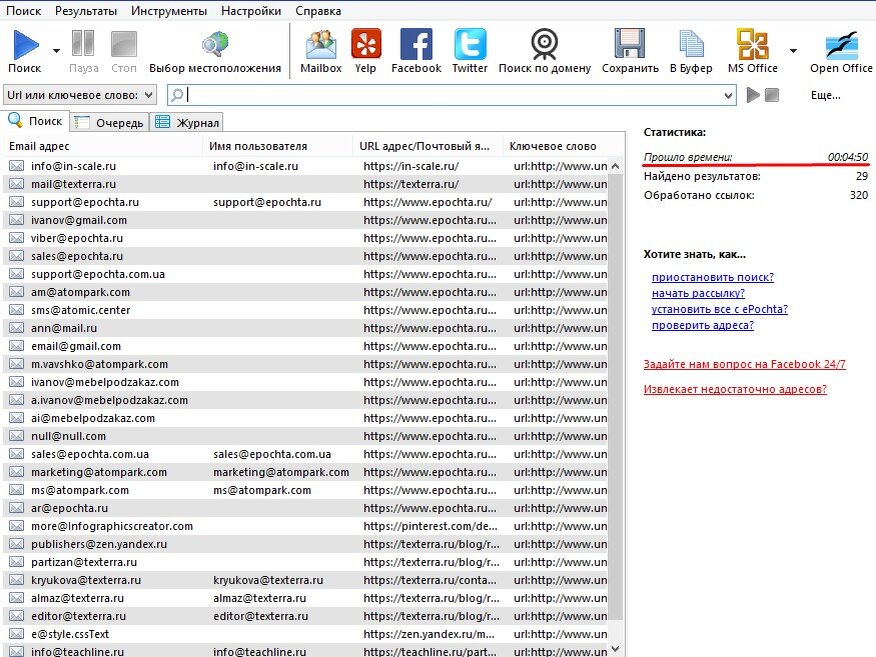Click the results list scrollbar thumb
Screen dimensions: 876x657
pyautogui.click(x=615, y=397)
